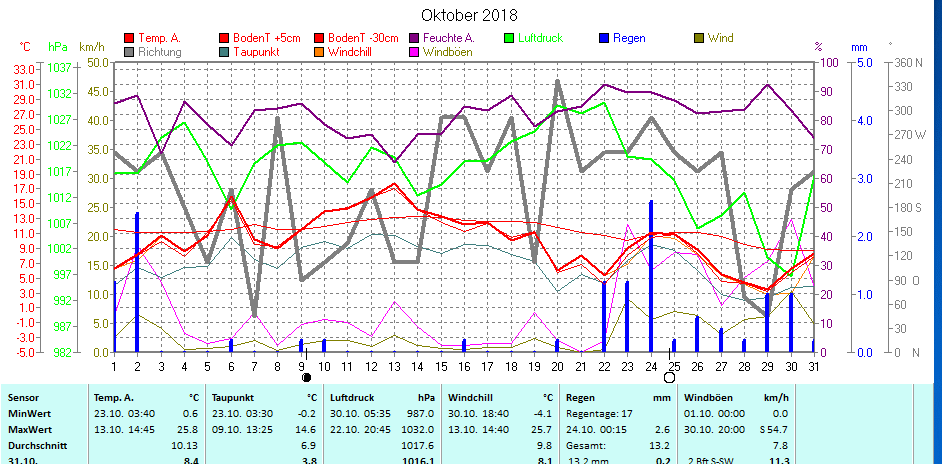Screen dimensions: 942x464
Task: Click the new moon symbol below day 9
Action: (306, 377)
